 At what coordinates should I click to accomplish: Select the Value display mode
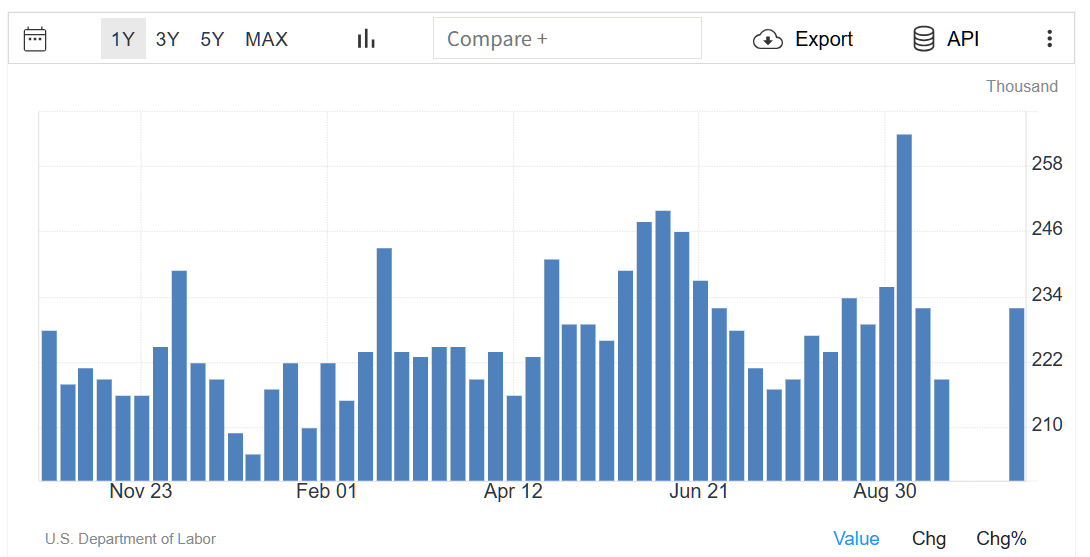tap(856, 539)
